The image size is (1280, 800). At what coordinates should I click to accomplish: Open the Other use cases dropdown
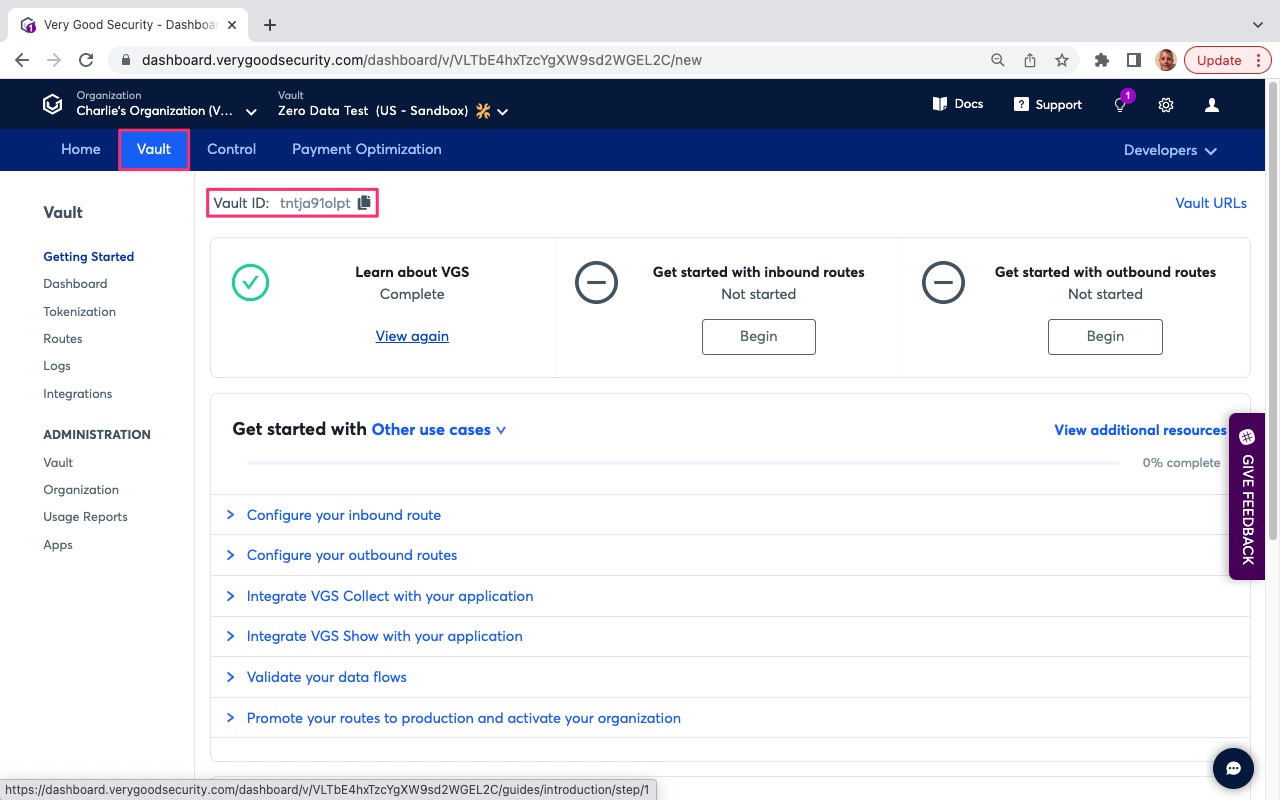[439, 430]
